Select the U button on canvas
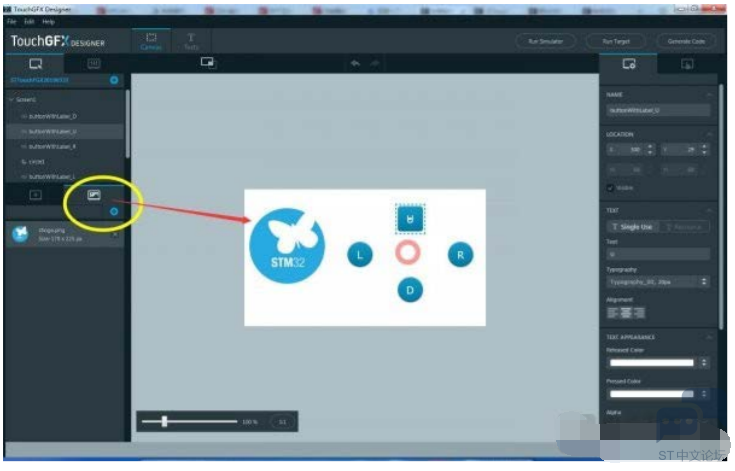Viewport: 735px width, 471px height. click(x=410, y=219)
